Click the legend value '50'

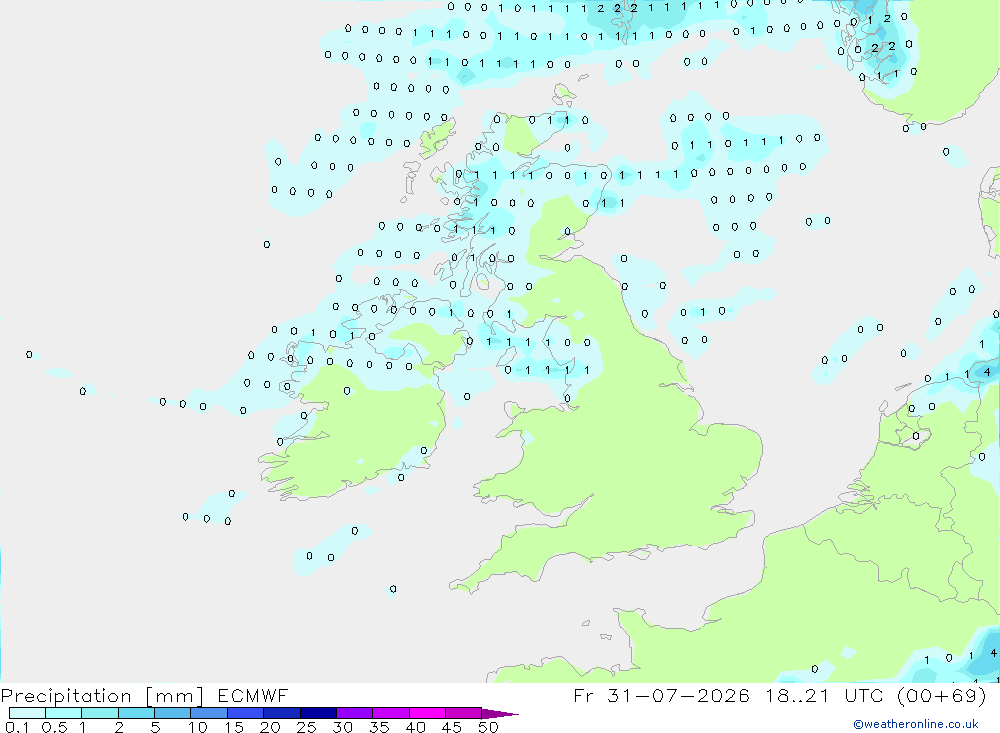(488, 727)
